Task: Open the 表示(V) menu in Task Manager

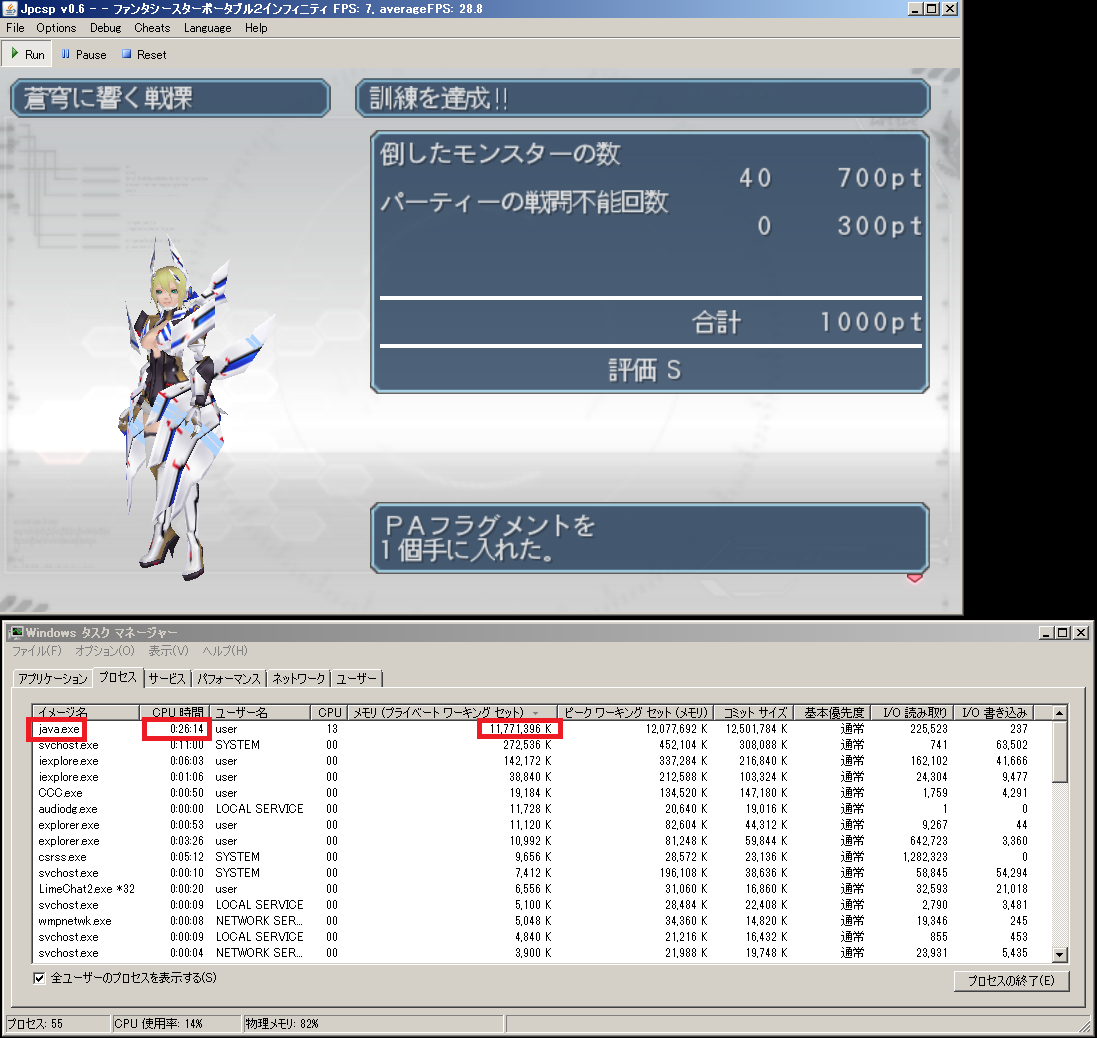Action: pyautogui.click(x=168, y=651)
